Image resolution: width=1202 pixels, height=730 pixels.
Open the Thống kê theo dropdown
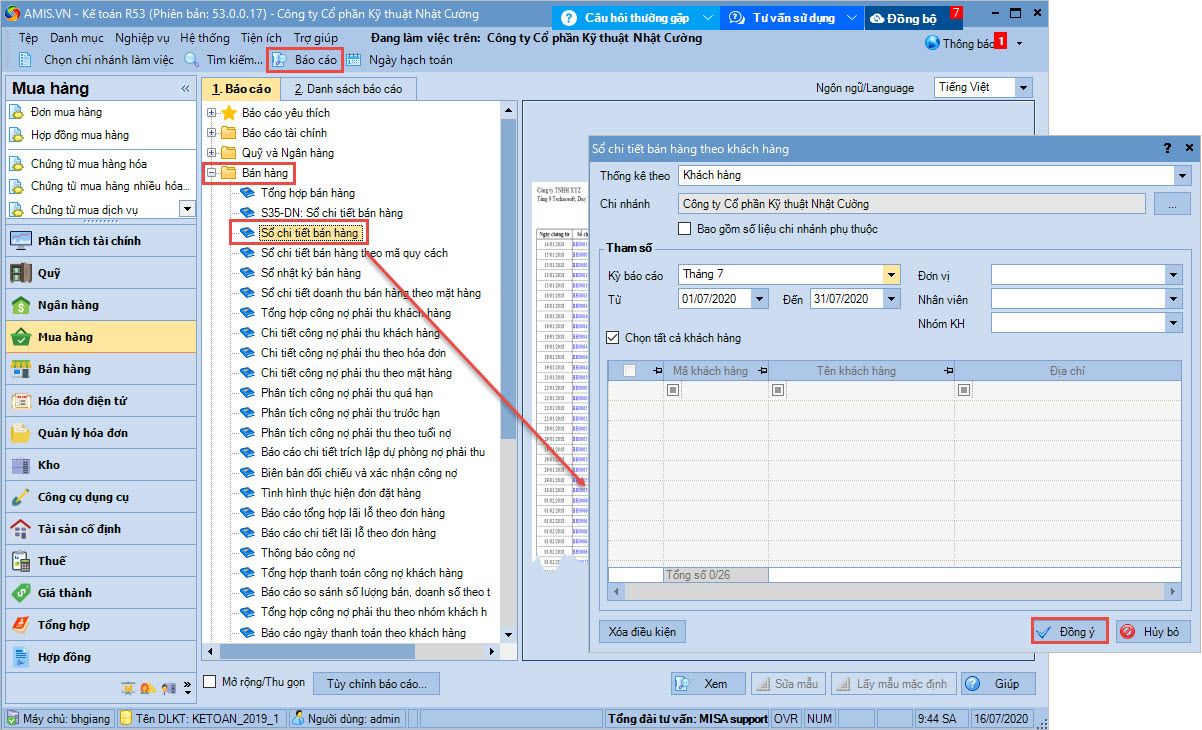click(1183, 176)
